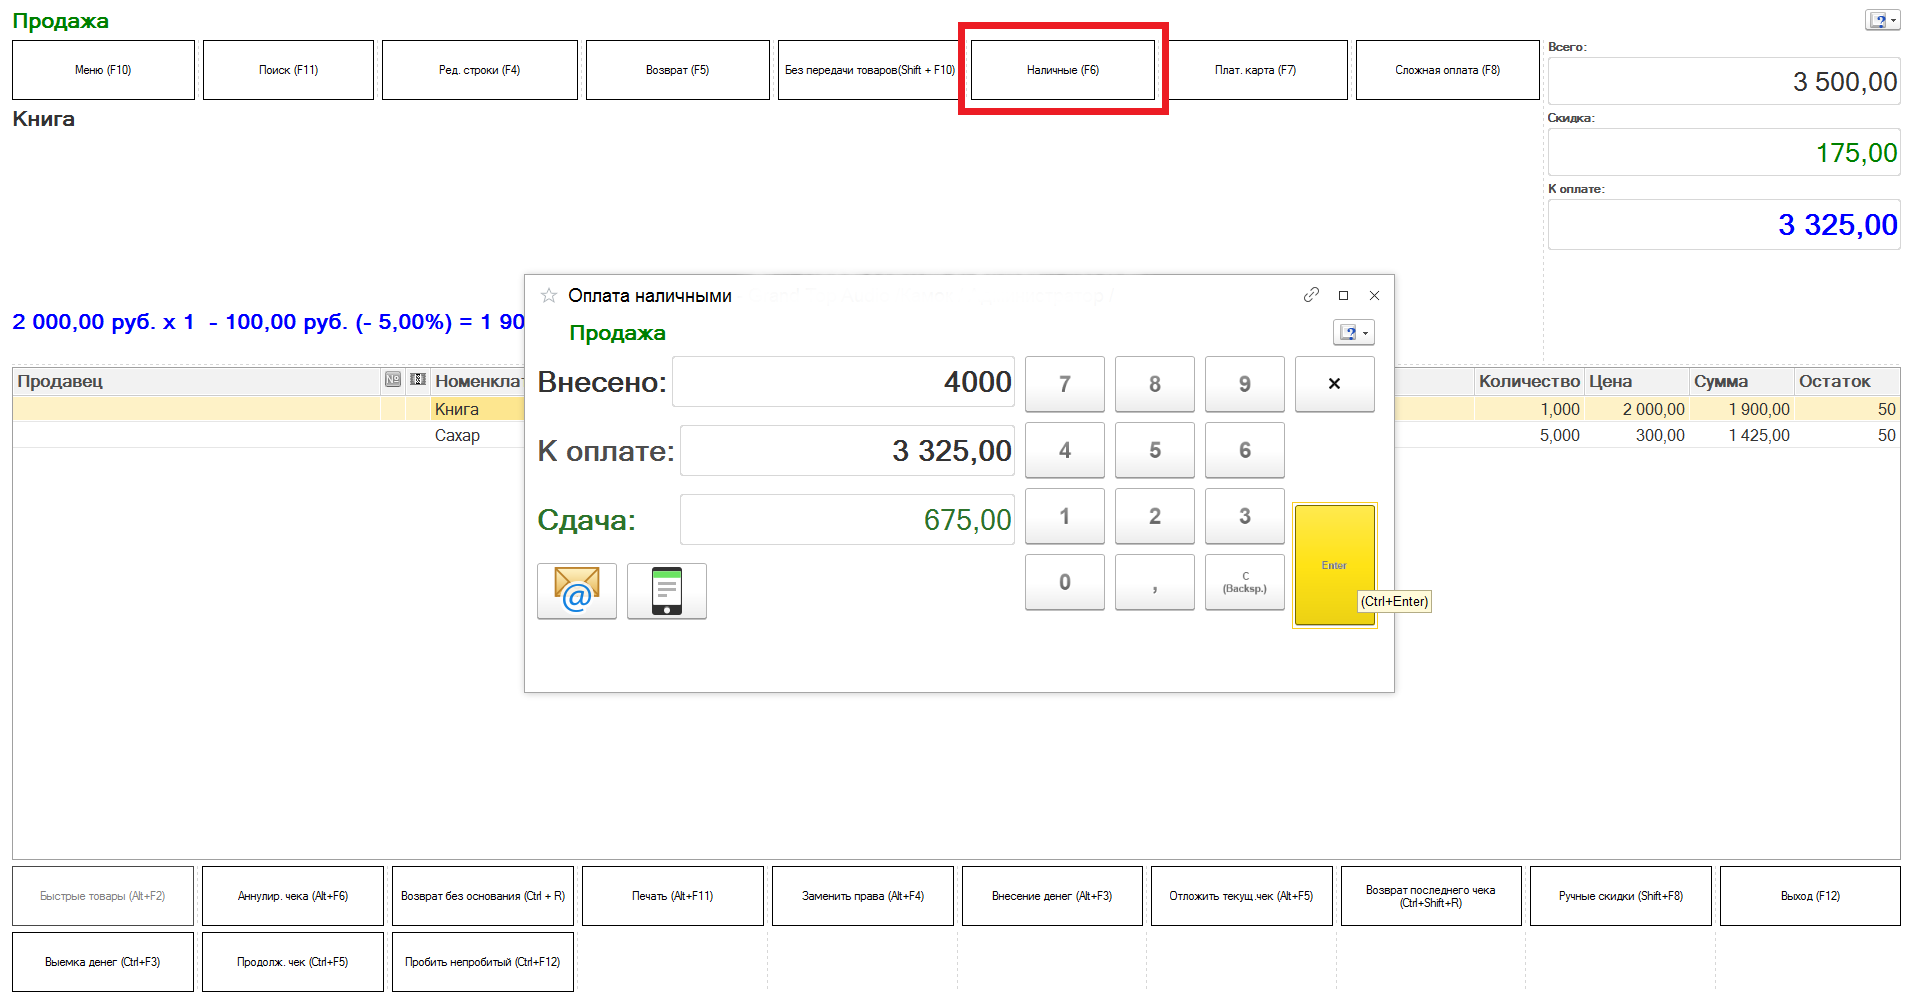Click the × clear key on keypad

pyautogui.click(x=1334, y=384)
